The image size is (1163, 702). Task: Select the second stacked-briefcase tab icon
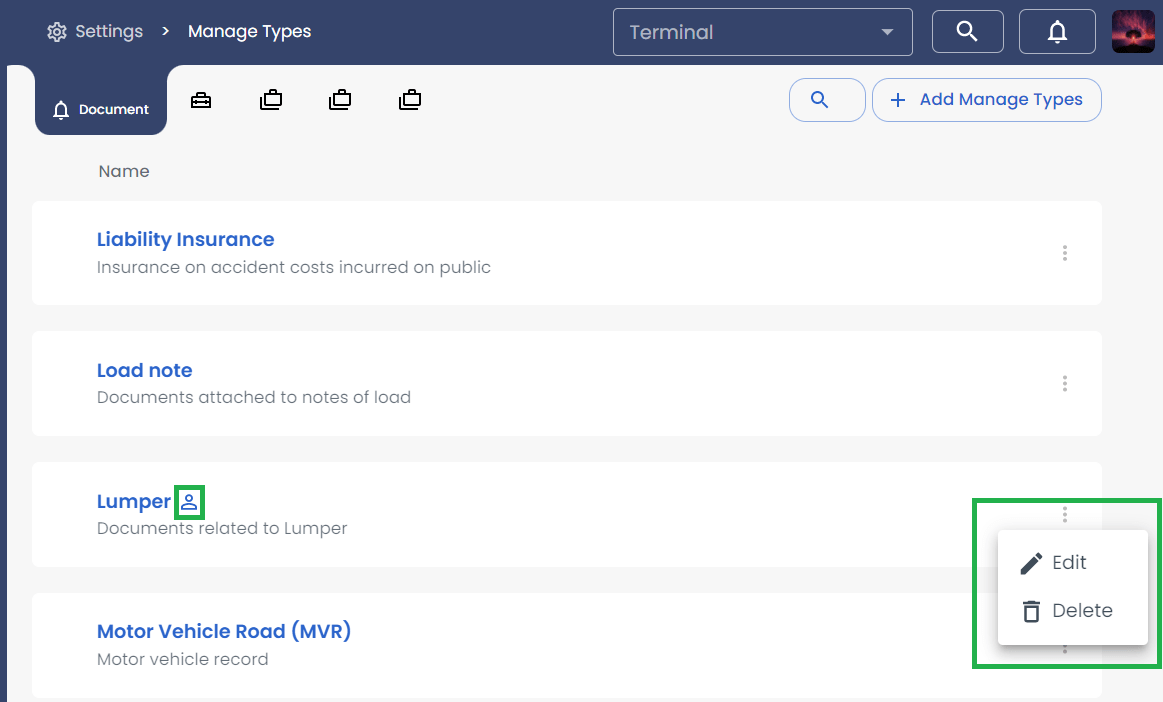tap(340, 99)
